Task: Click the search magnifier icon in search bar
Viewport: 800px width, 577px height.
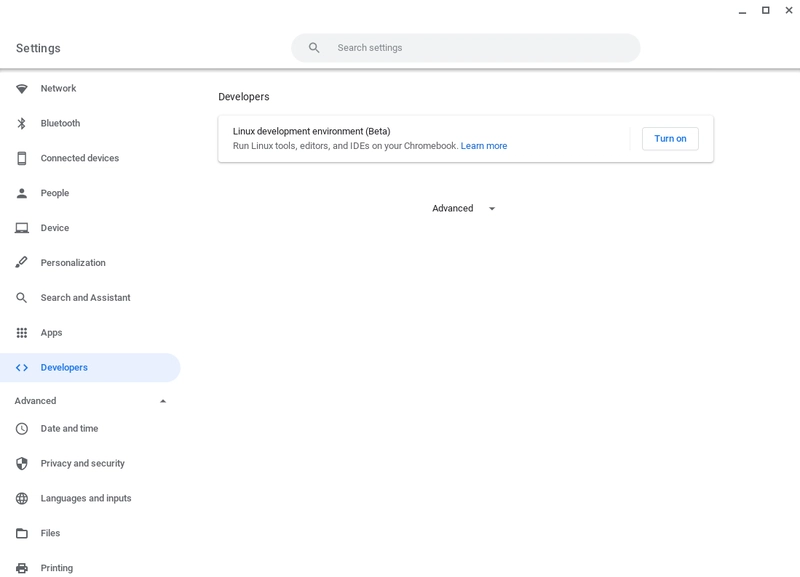Action: 314,48
